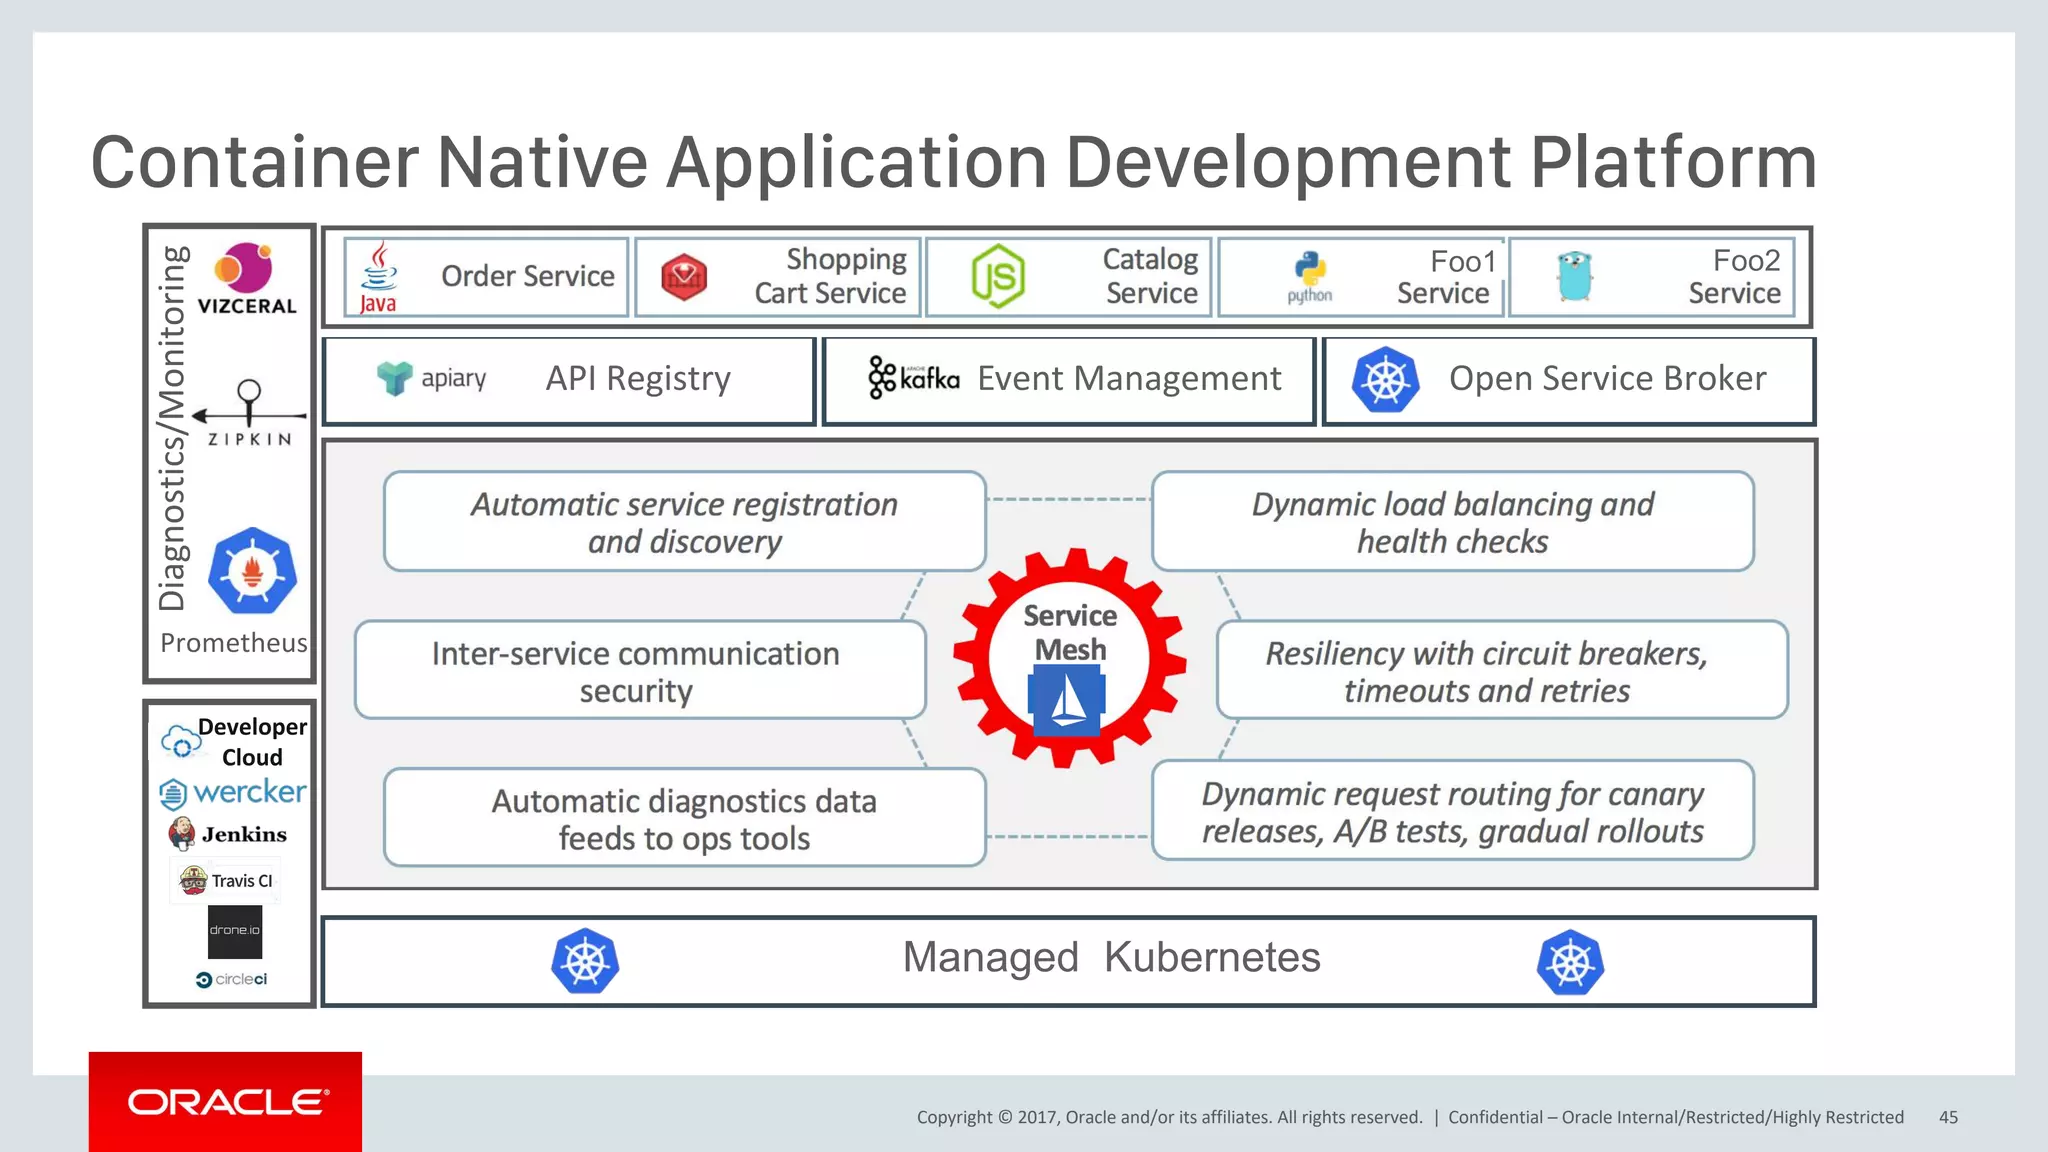Click the Node.js logo beside Catalog Service
Image resolution: width=2048 pixels, height=1152 pixels.
998,276
